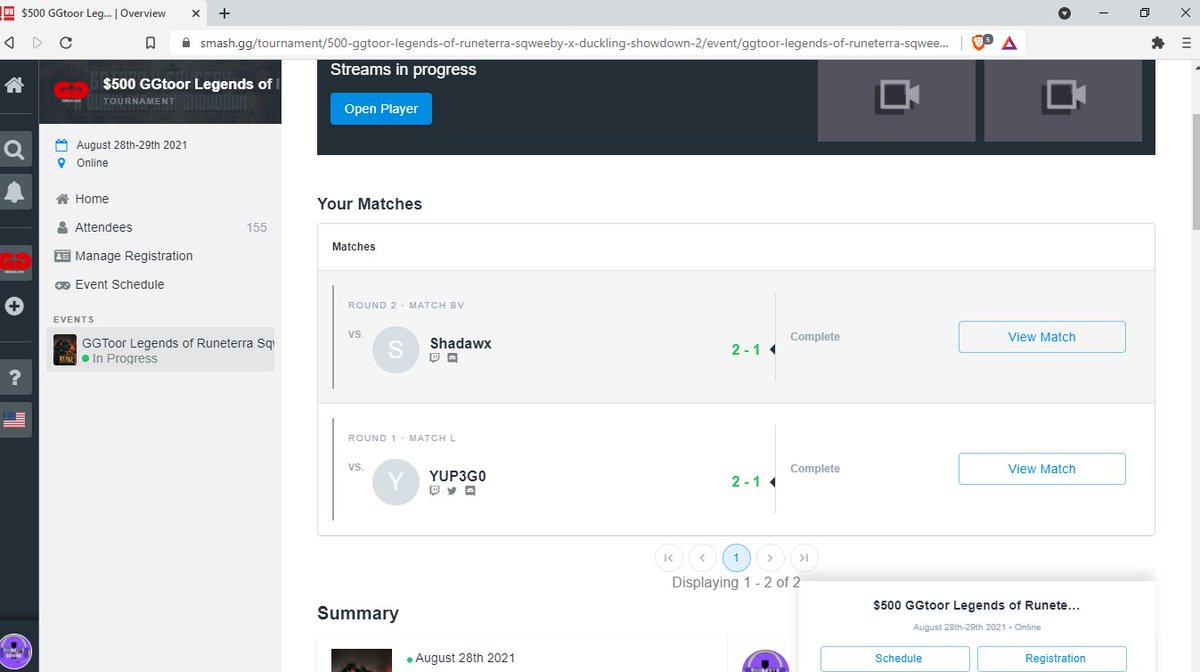
Task: Select the GGtoor red logo sidebar shortcut
Action: click(15, 262)
